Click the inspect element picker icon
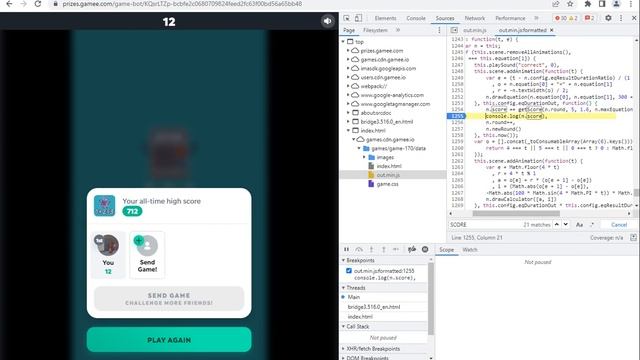 coord(347,18)
